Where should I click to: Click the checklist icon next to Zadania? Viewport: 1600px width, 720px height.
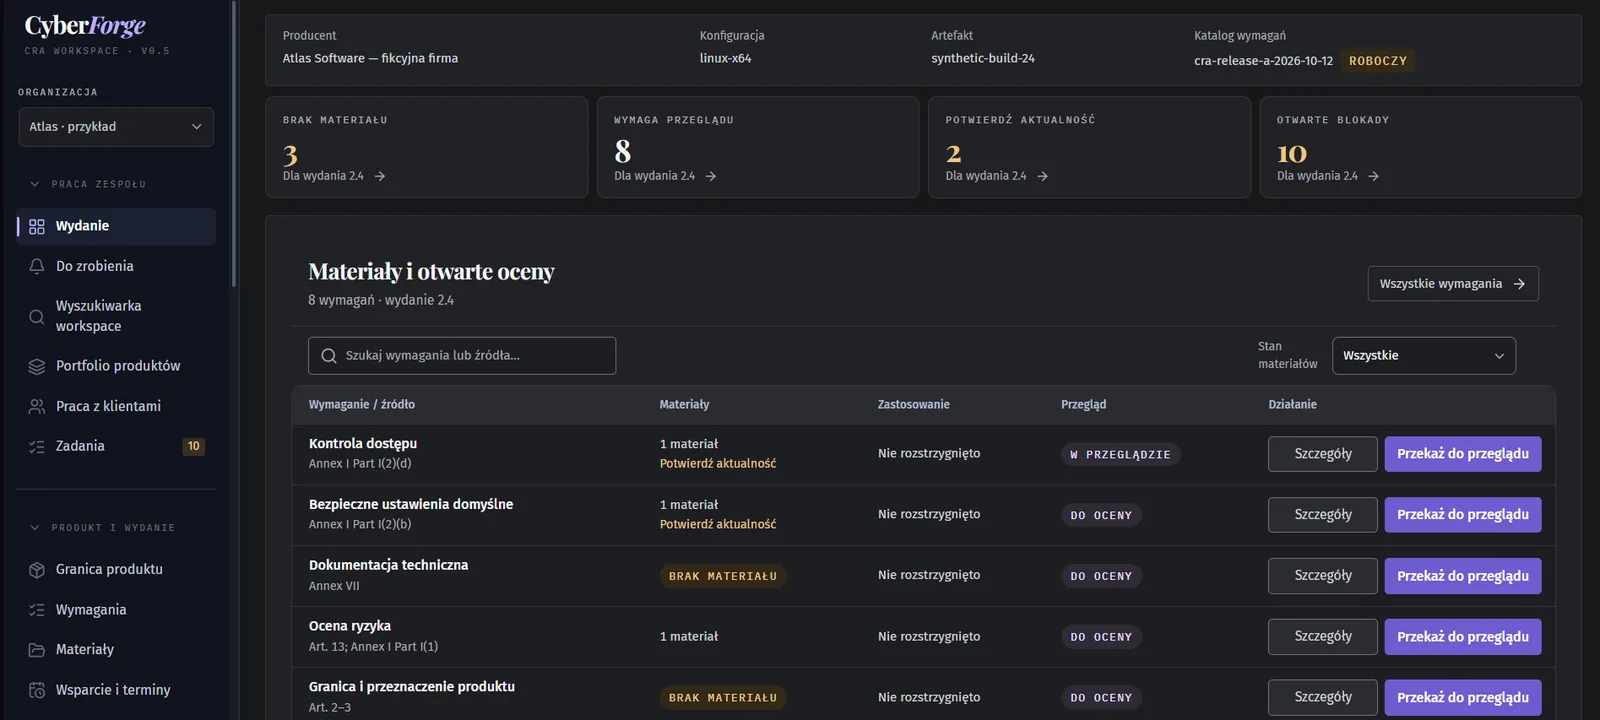click(37, 447)
